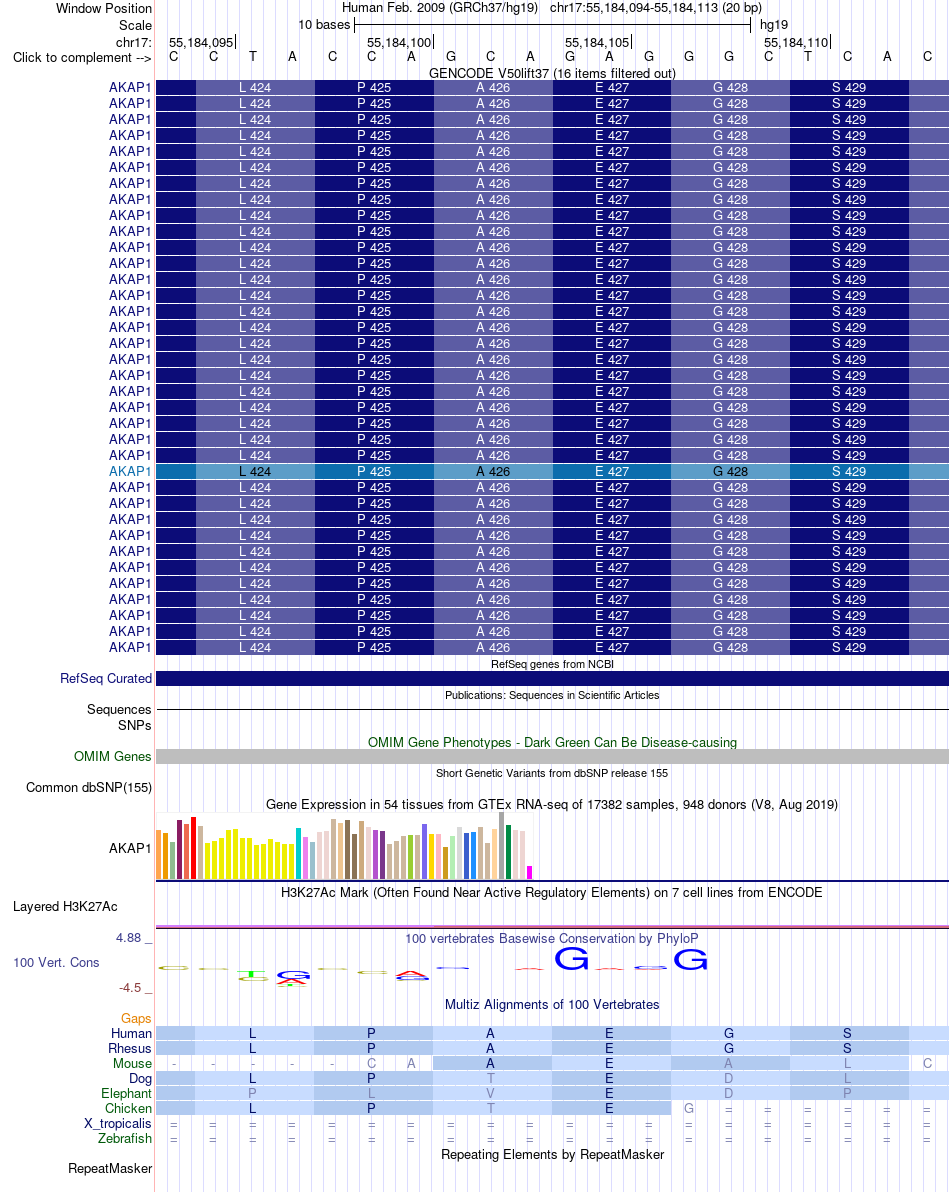This screenshot has width=950, height=1192.
Task: Open the OMIM Genes track label
Action: (112, 756)
